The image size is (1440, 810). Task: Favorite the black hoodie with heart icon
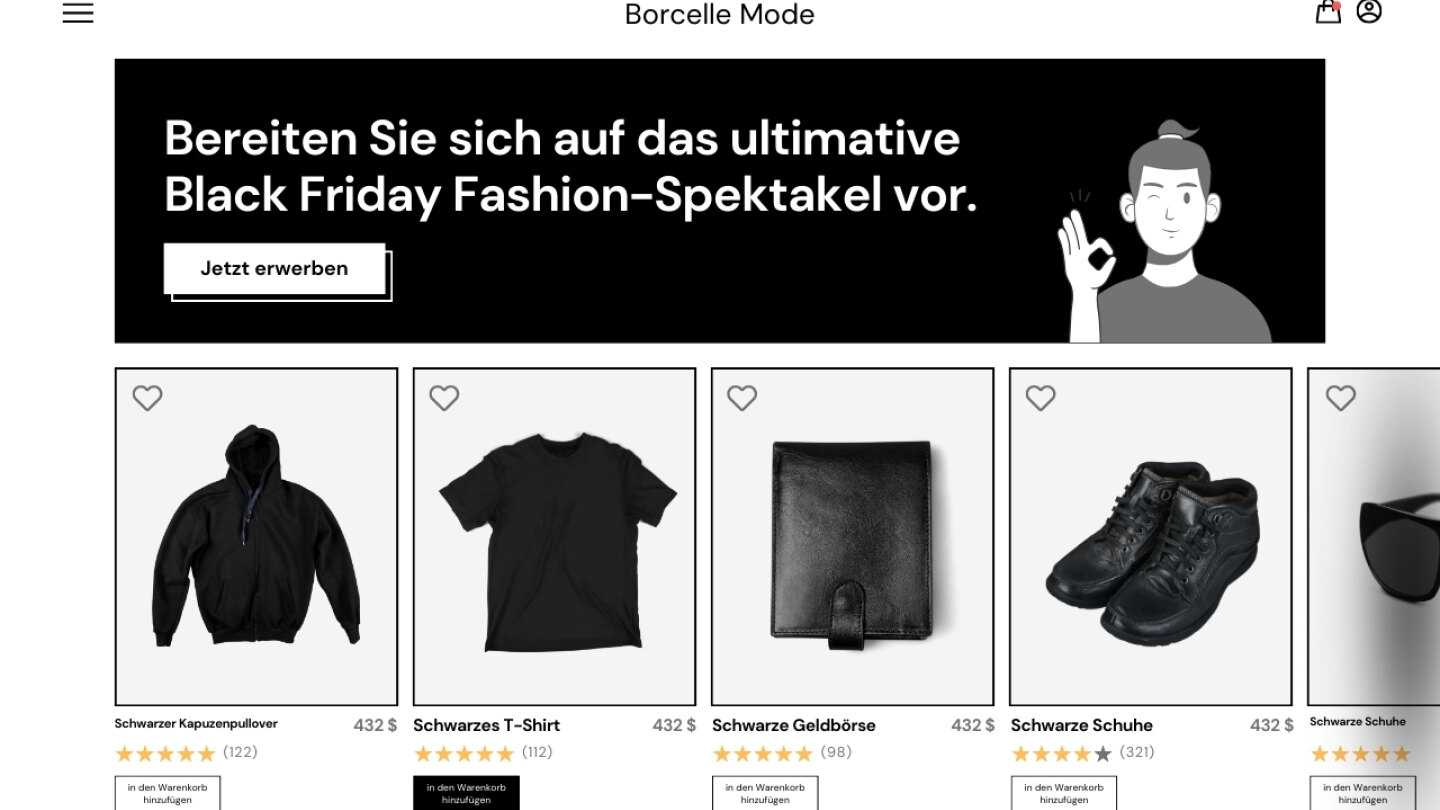(147, 398)
